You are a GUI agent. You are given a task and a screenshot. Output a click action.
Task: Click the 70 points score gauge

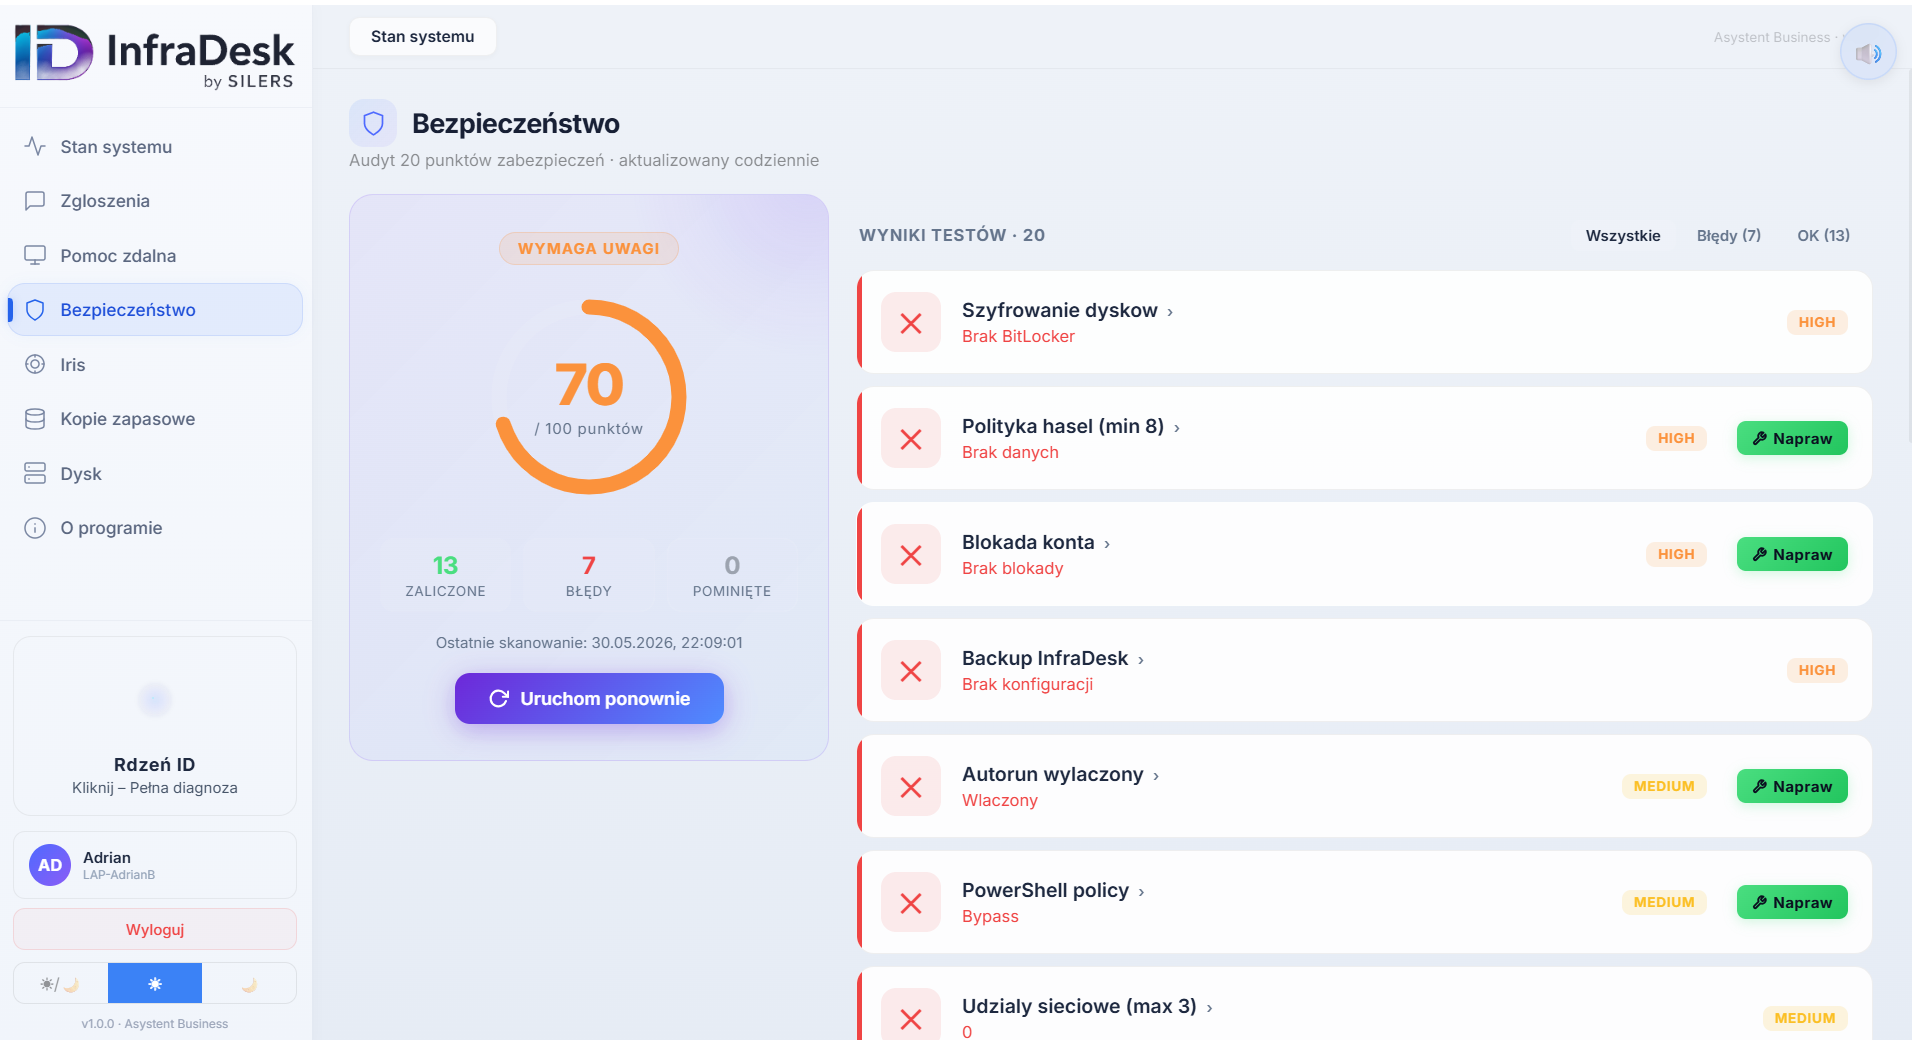tap(590, 397)
